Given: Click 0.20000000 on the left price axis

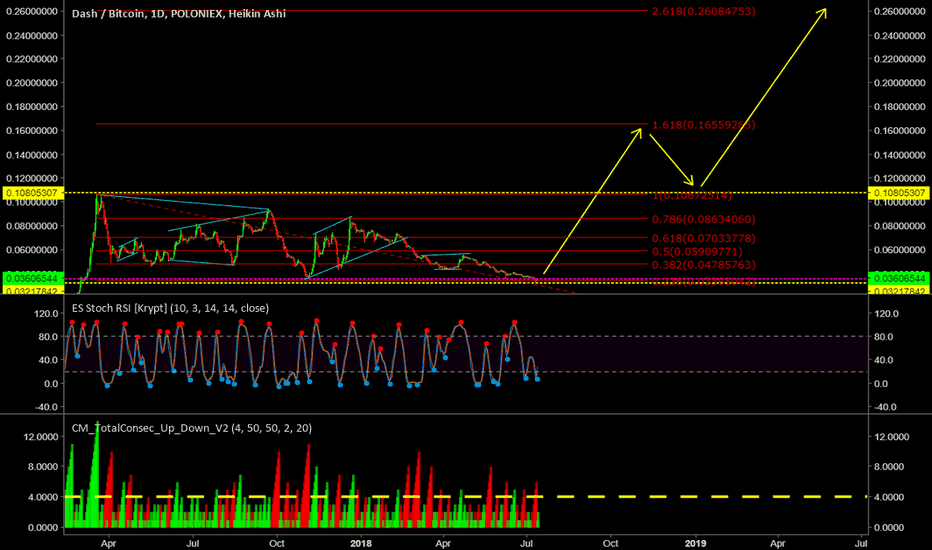Looking at the screenshot, I should point(32,83).
